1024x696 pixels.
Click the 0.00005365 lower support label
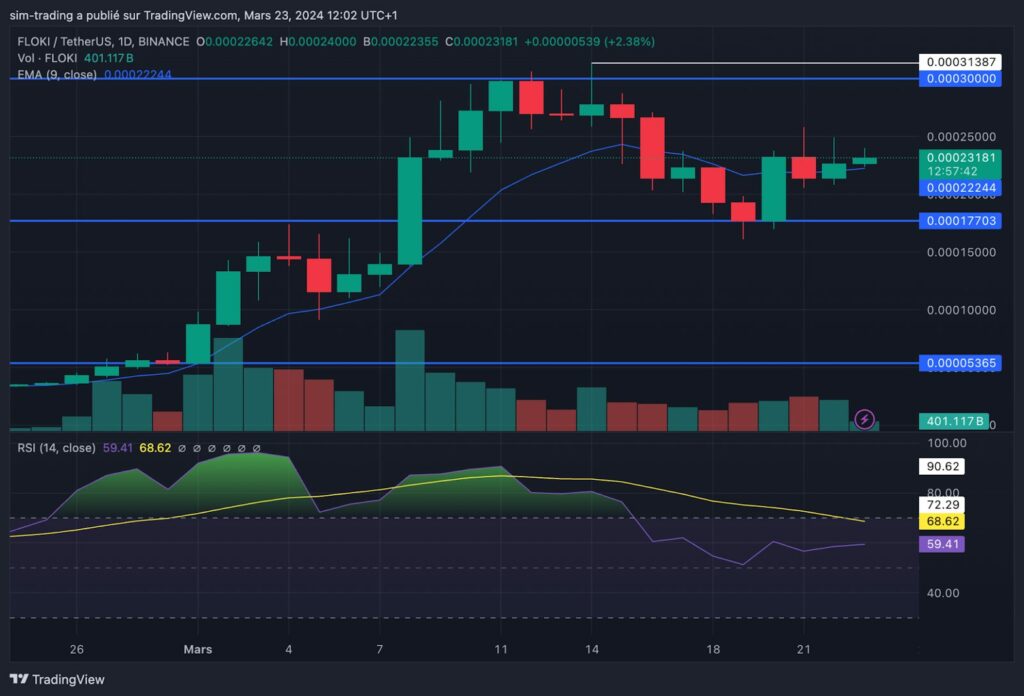960,363
